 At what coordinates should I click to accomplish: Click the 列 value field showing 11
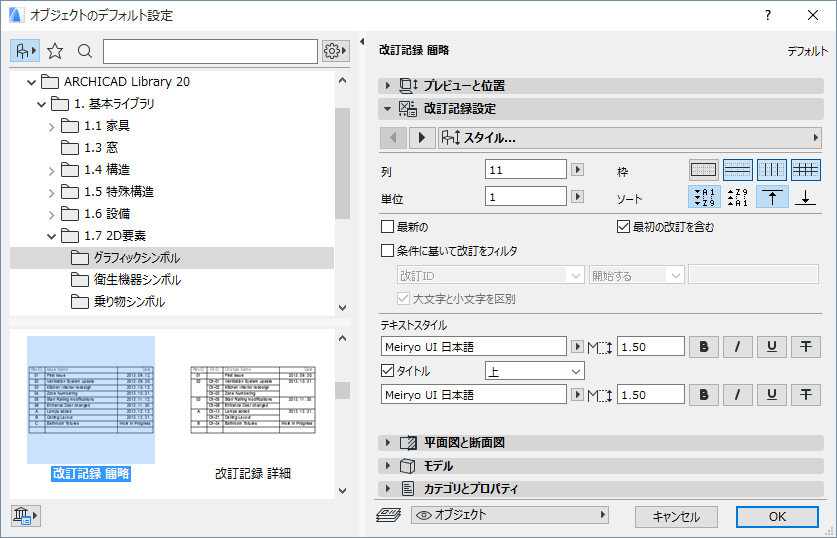coord(526,170)
